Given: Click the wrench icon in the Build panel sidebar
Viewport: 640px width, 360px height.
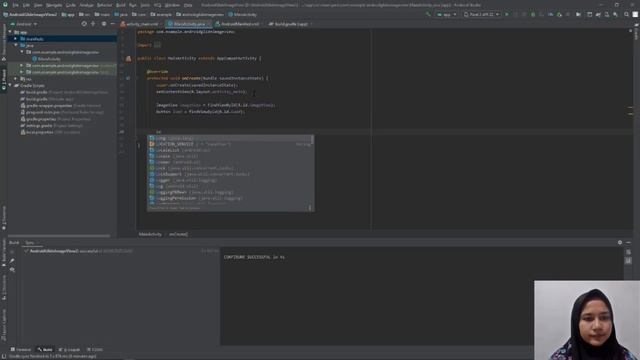Looking at the screenshot, I should coord(12,260).
